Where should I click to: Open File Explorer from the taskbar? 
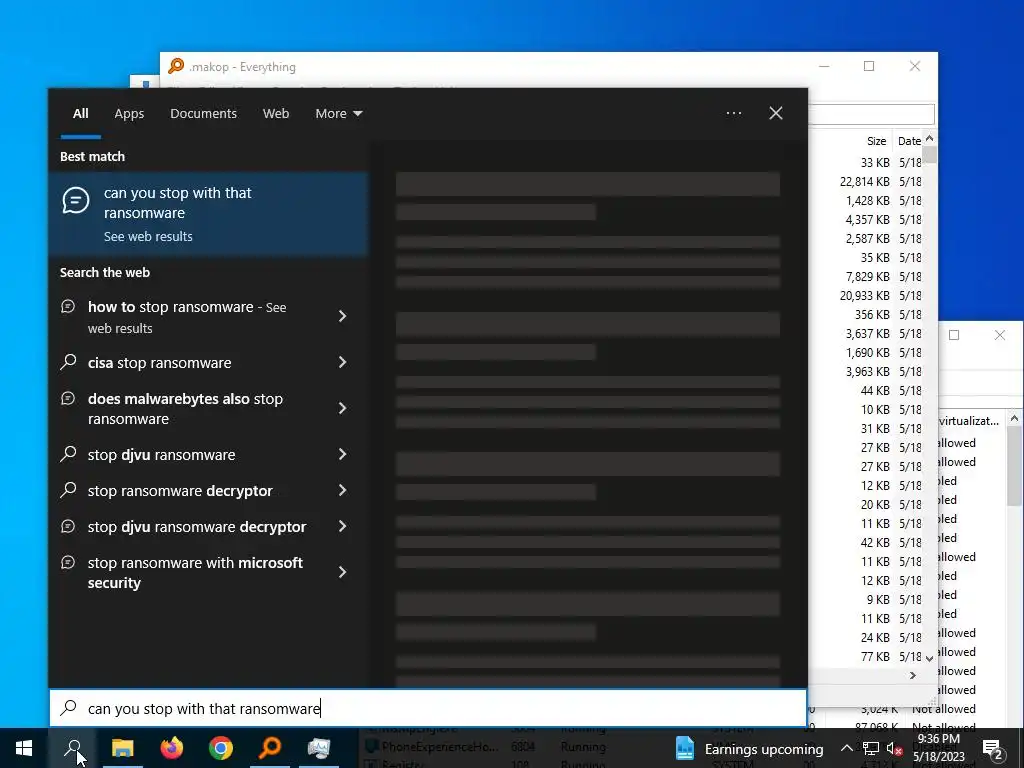tap(122, 748)
